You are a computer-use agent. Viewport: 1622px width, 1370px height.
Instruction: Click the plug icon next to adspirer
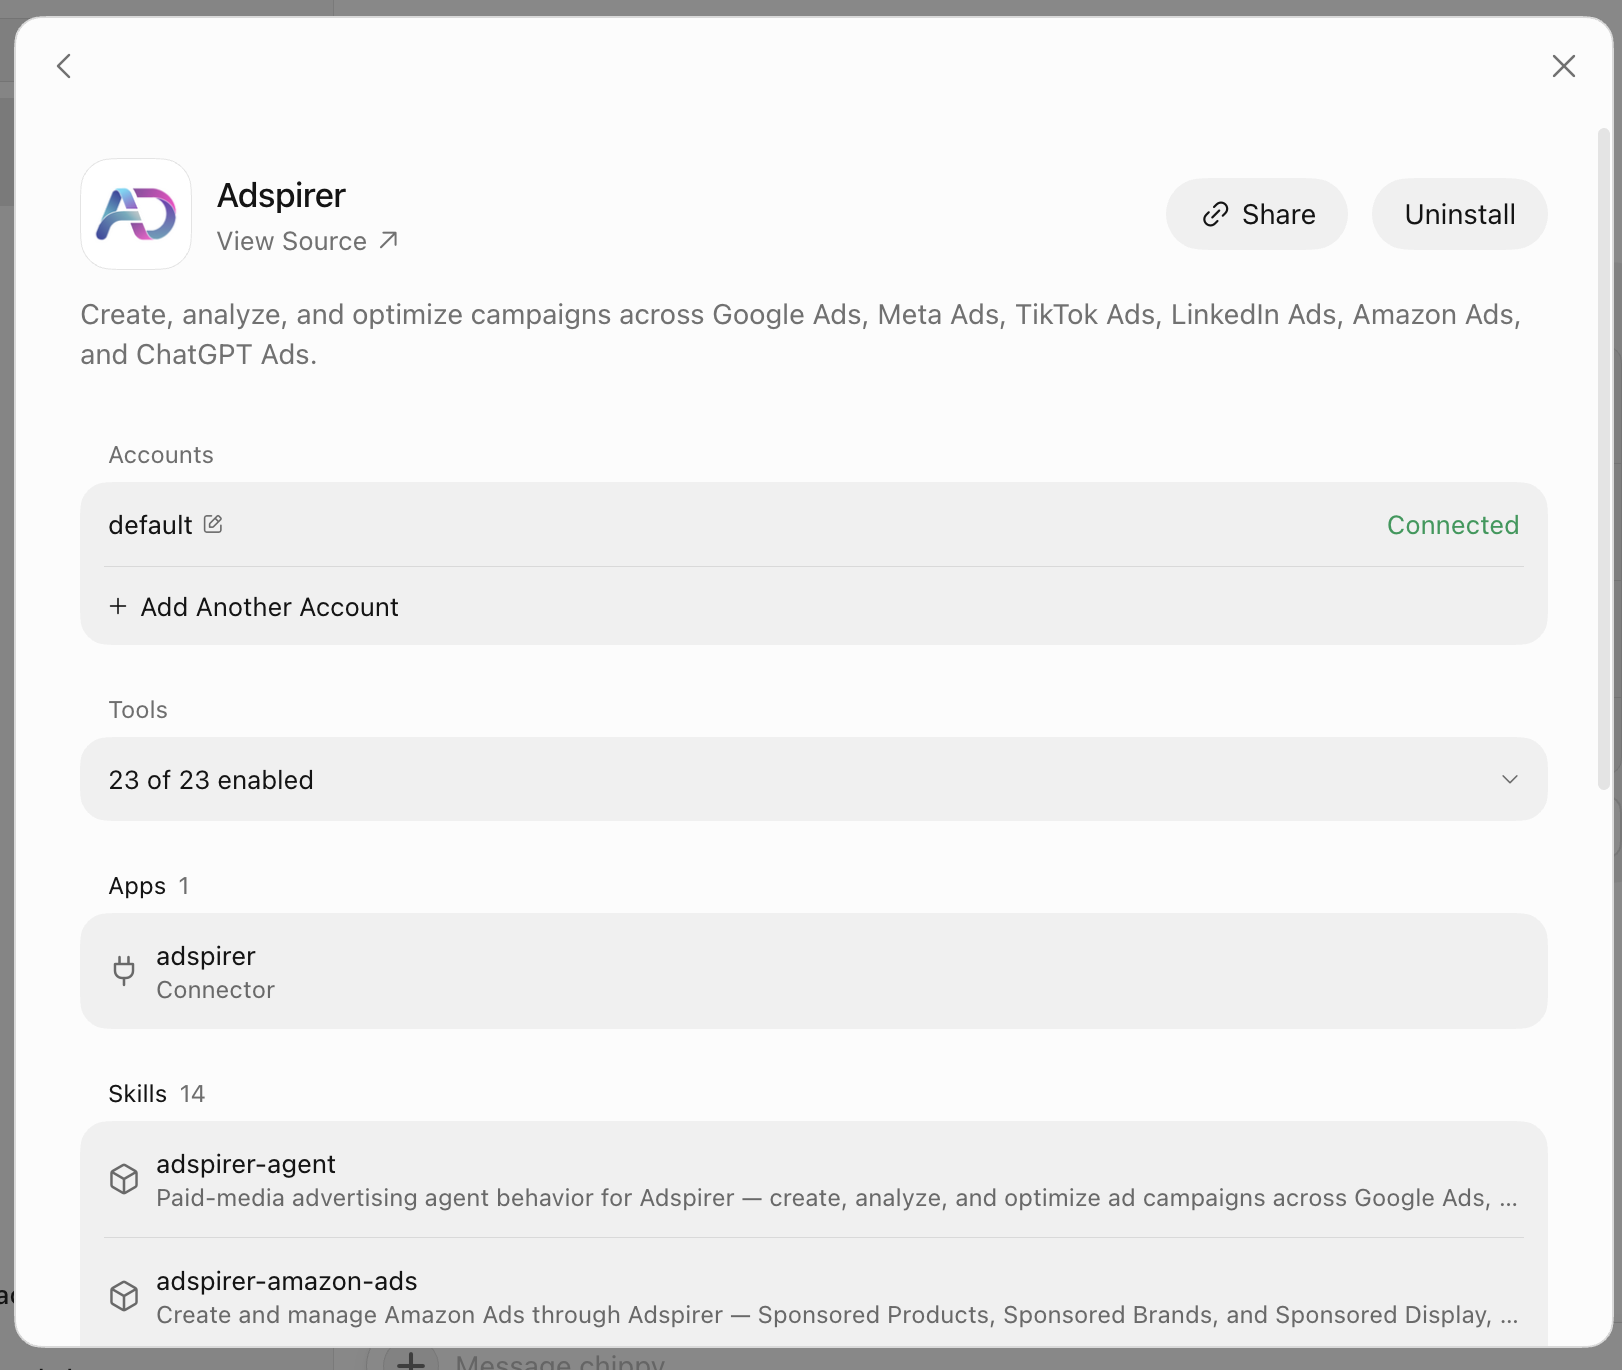(124, 971)
